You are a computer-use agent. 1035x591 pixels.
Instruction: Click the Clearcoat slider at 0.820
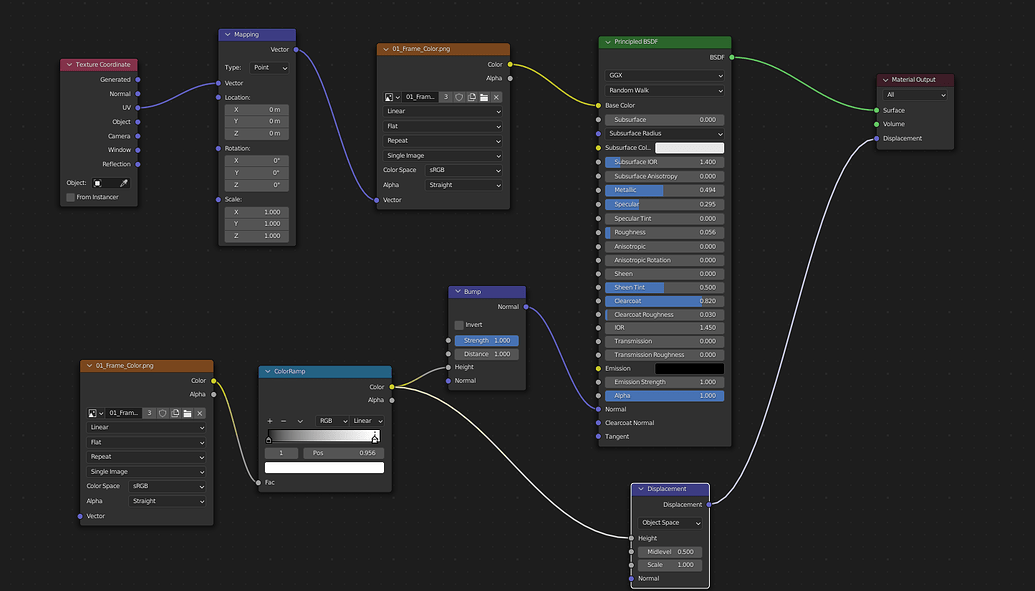pos(665,301)
